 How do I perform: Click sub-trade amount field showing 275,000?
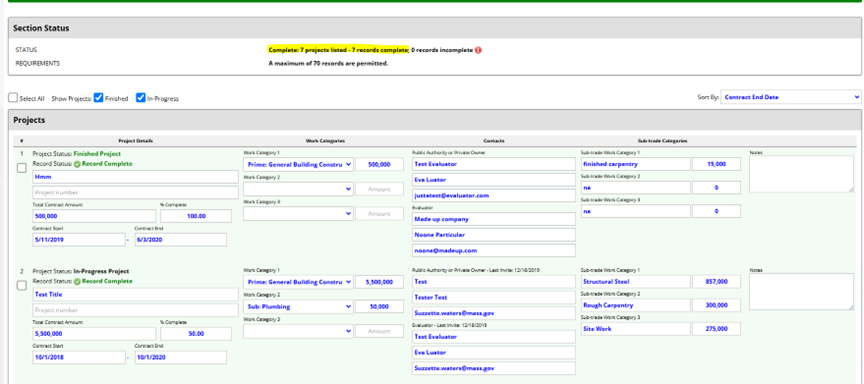pos(716,329)
